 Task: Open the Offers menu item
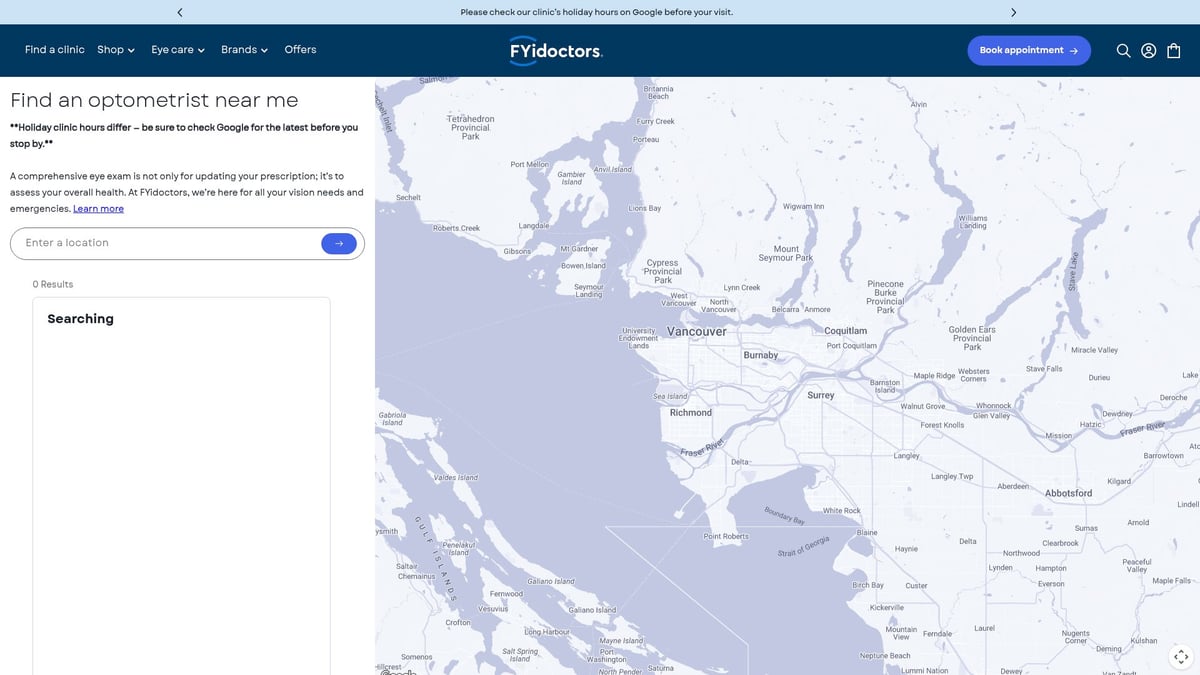point(300,50)
